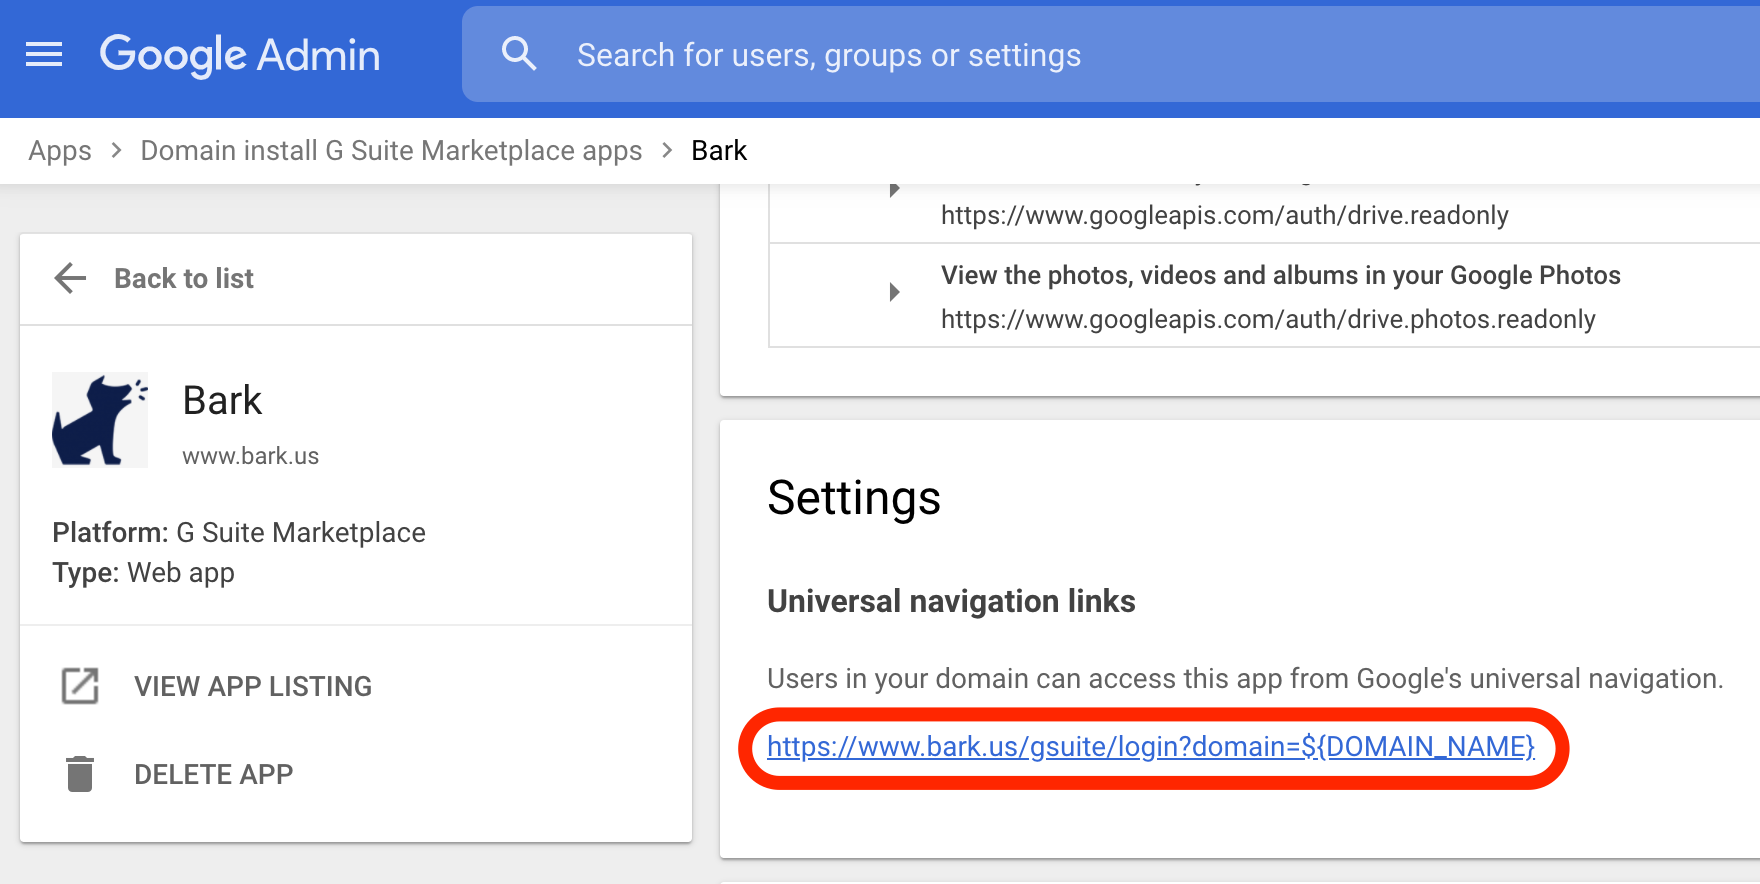Go Back to list
The width and height of the screenshot is (1760, 884).
pyautogui.click(x=184, y=279)
